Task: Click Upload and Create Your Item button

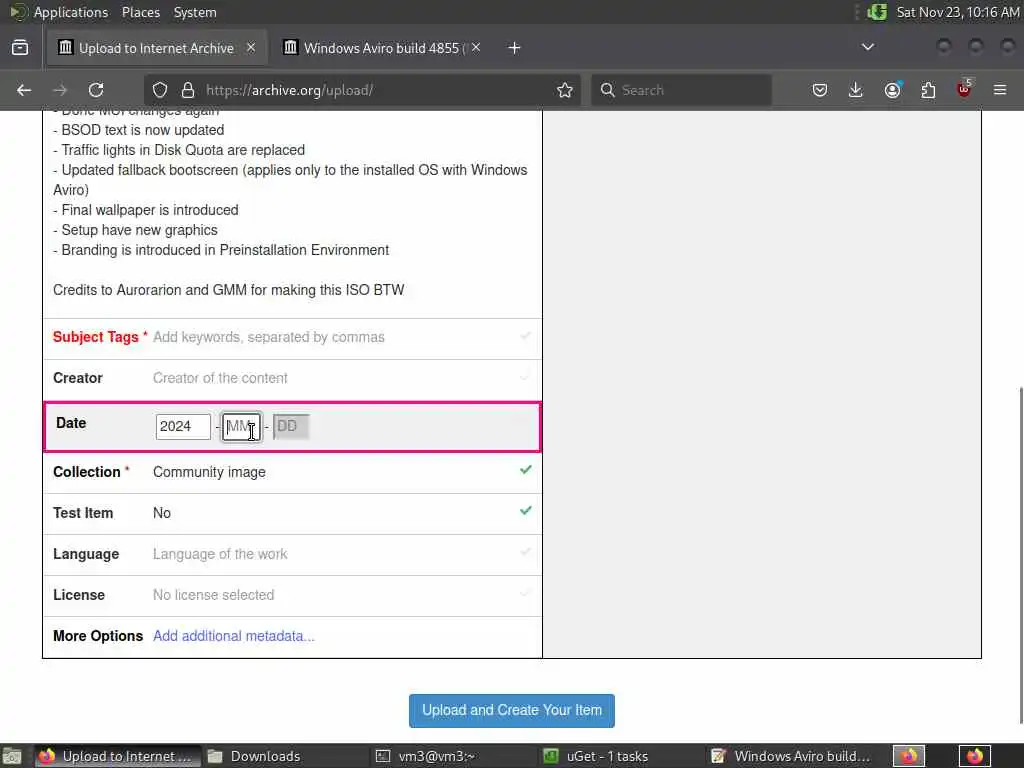Action: pos(512,711)
